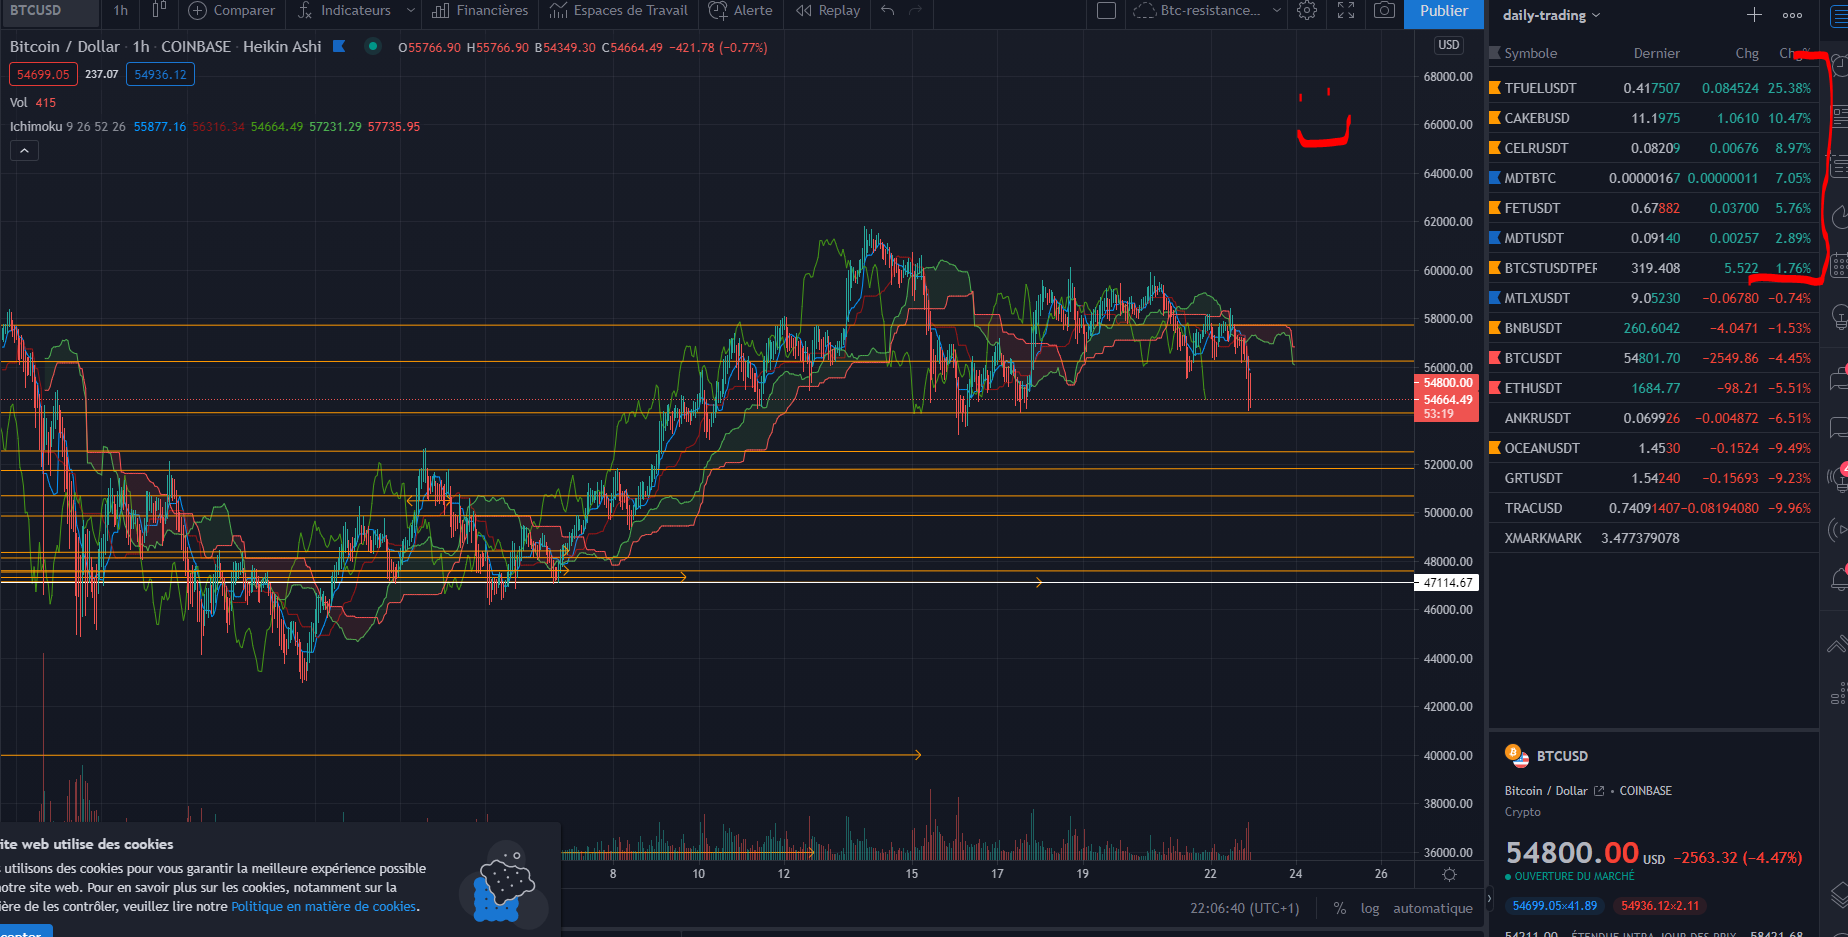Screen dimensions: 1848x937
Task: Open watchlist three-dots options menu
Action: click(1792, 15)
